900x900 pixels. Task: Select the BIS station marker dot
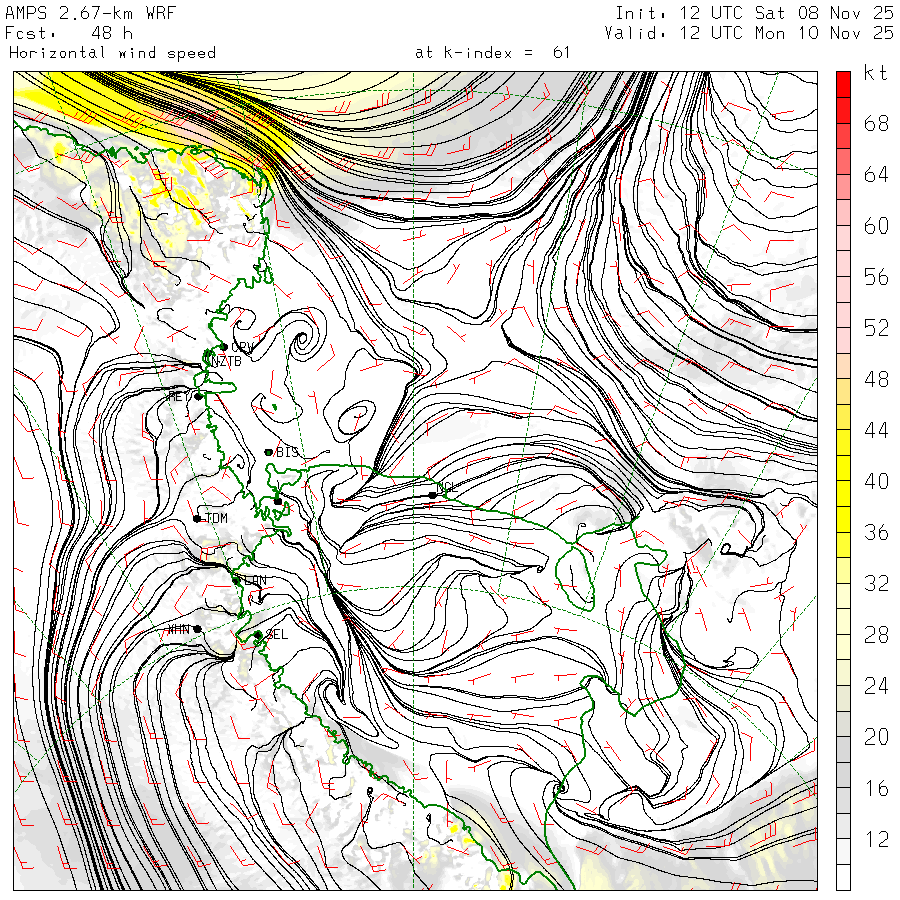[268, 452]
